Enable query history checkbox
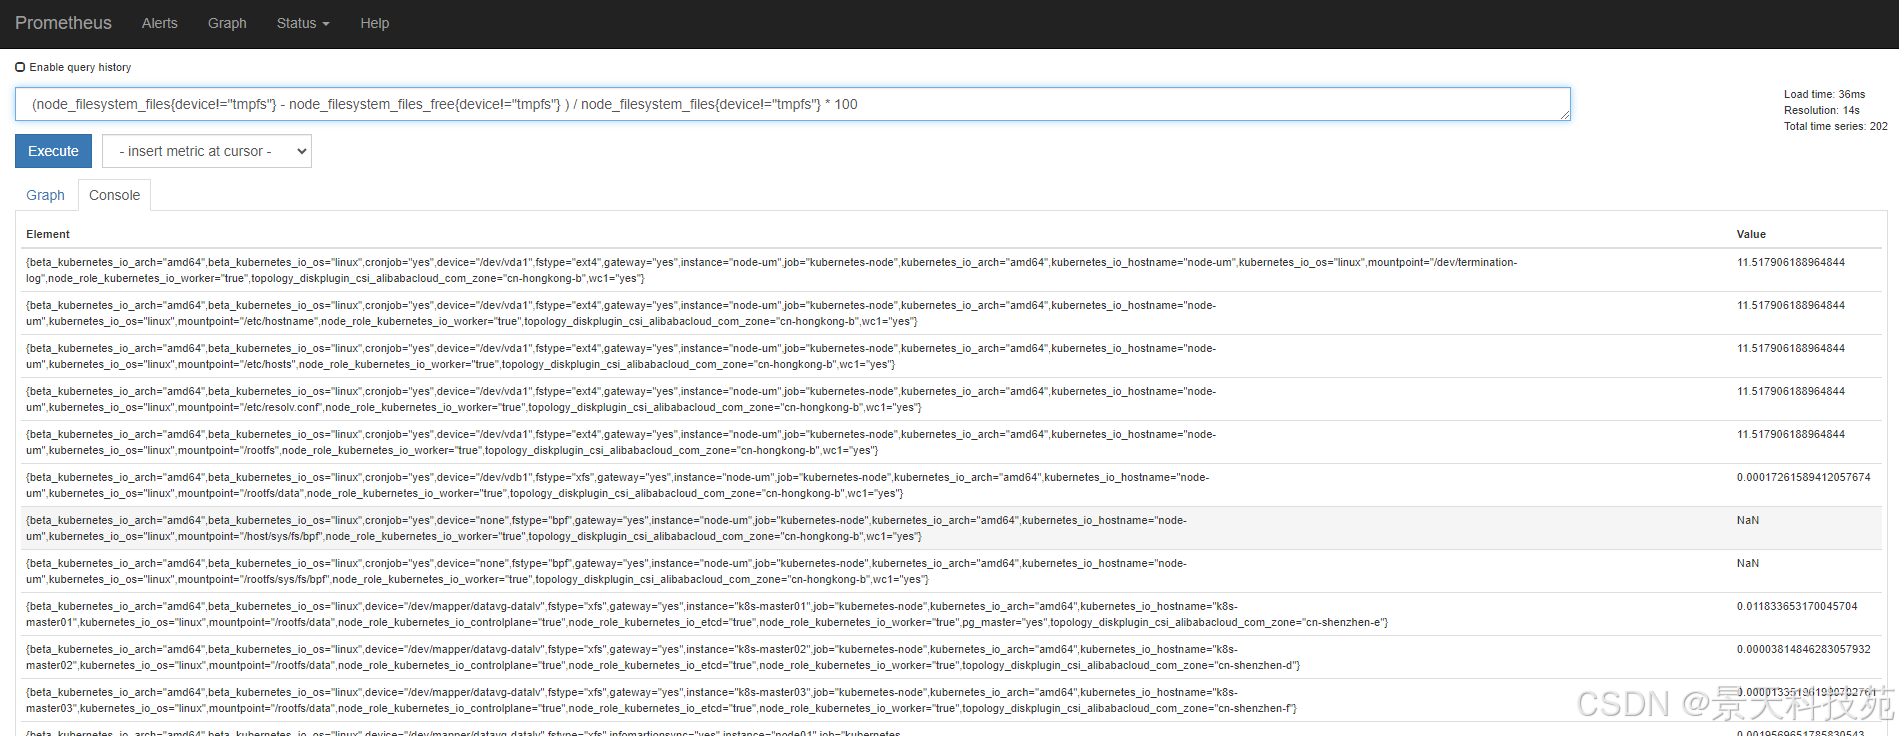Screen dimensions: 1899x736 [x=20, y=67]
